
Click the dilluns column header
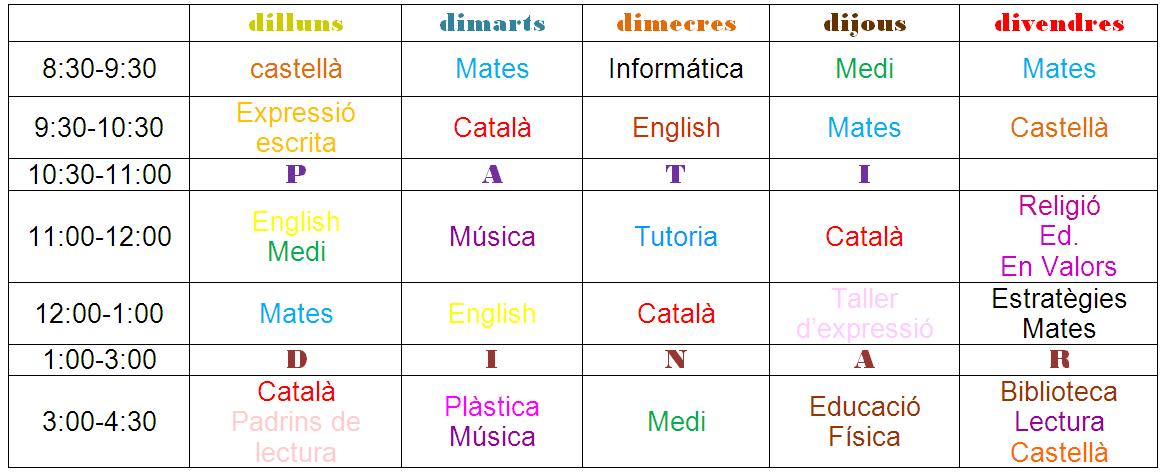pyautogui.click(x=296, y=24)
